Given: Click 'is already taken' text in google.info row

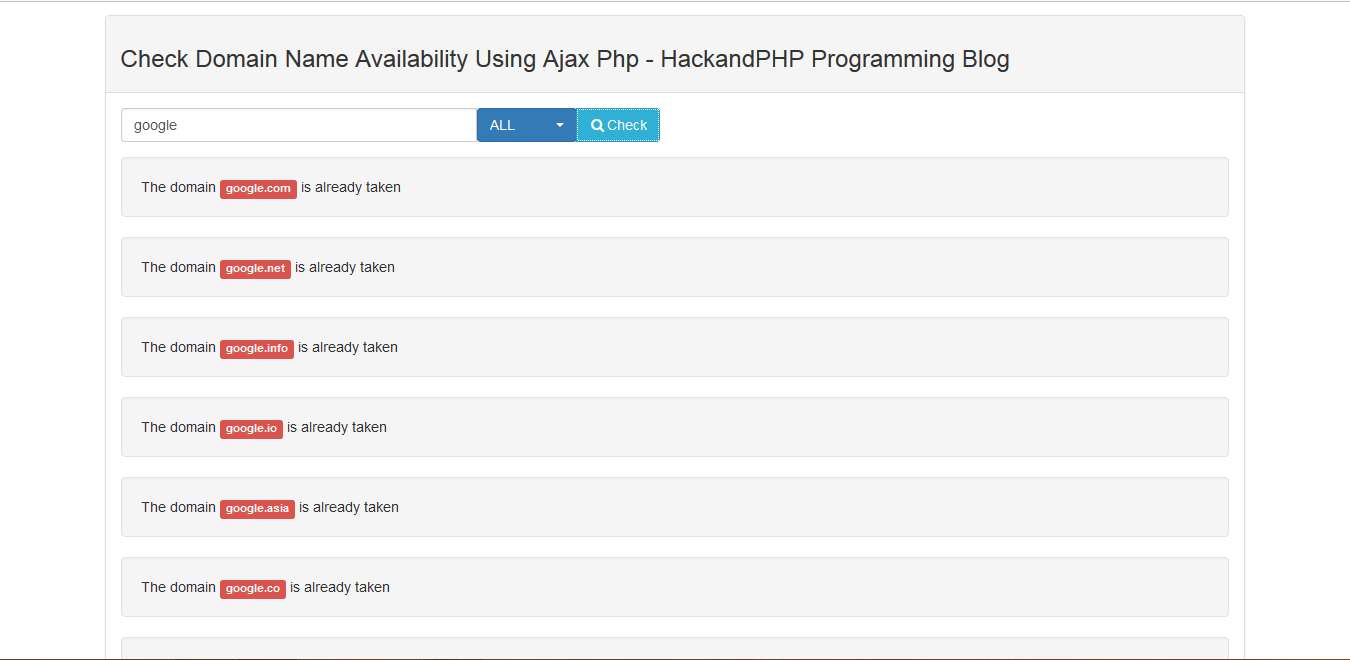Looking at the screenshot, I should [x=348, y=347].
